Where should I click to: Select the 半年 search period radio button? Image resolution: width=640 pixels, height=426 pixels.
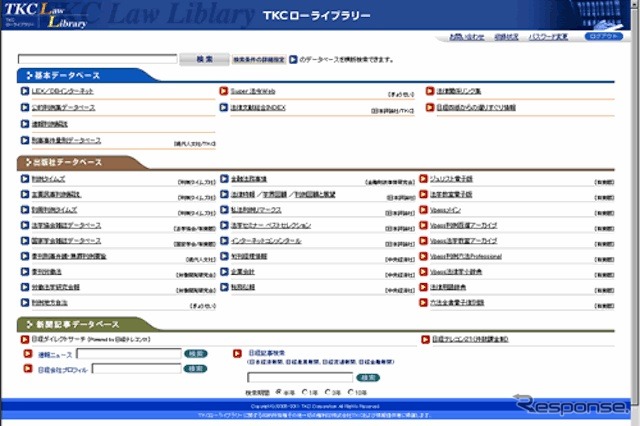click(x=279, y=392)
